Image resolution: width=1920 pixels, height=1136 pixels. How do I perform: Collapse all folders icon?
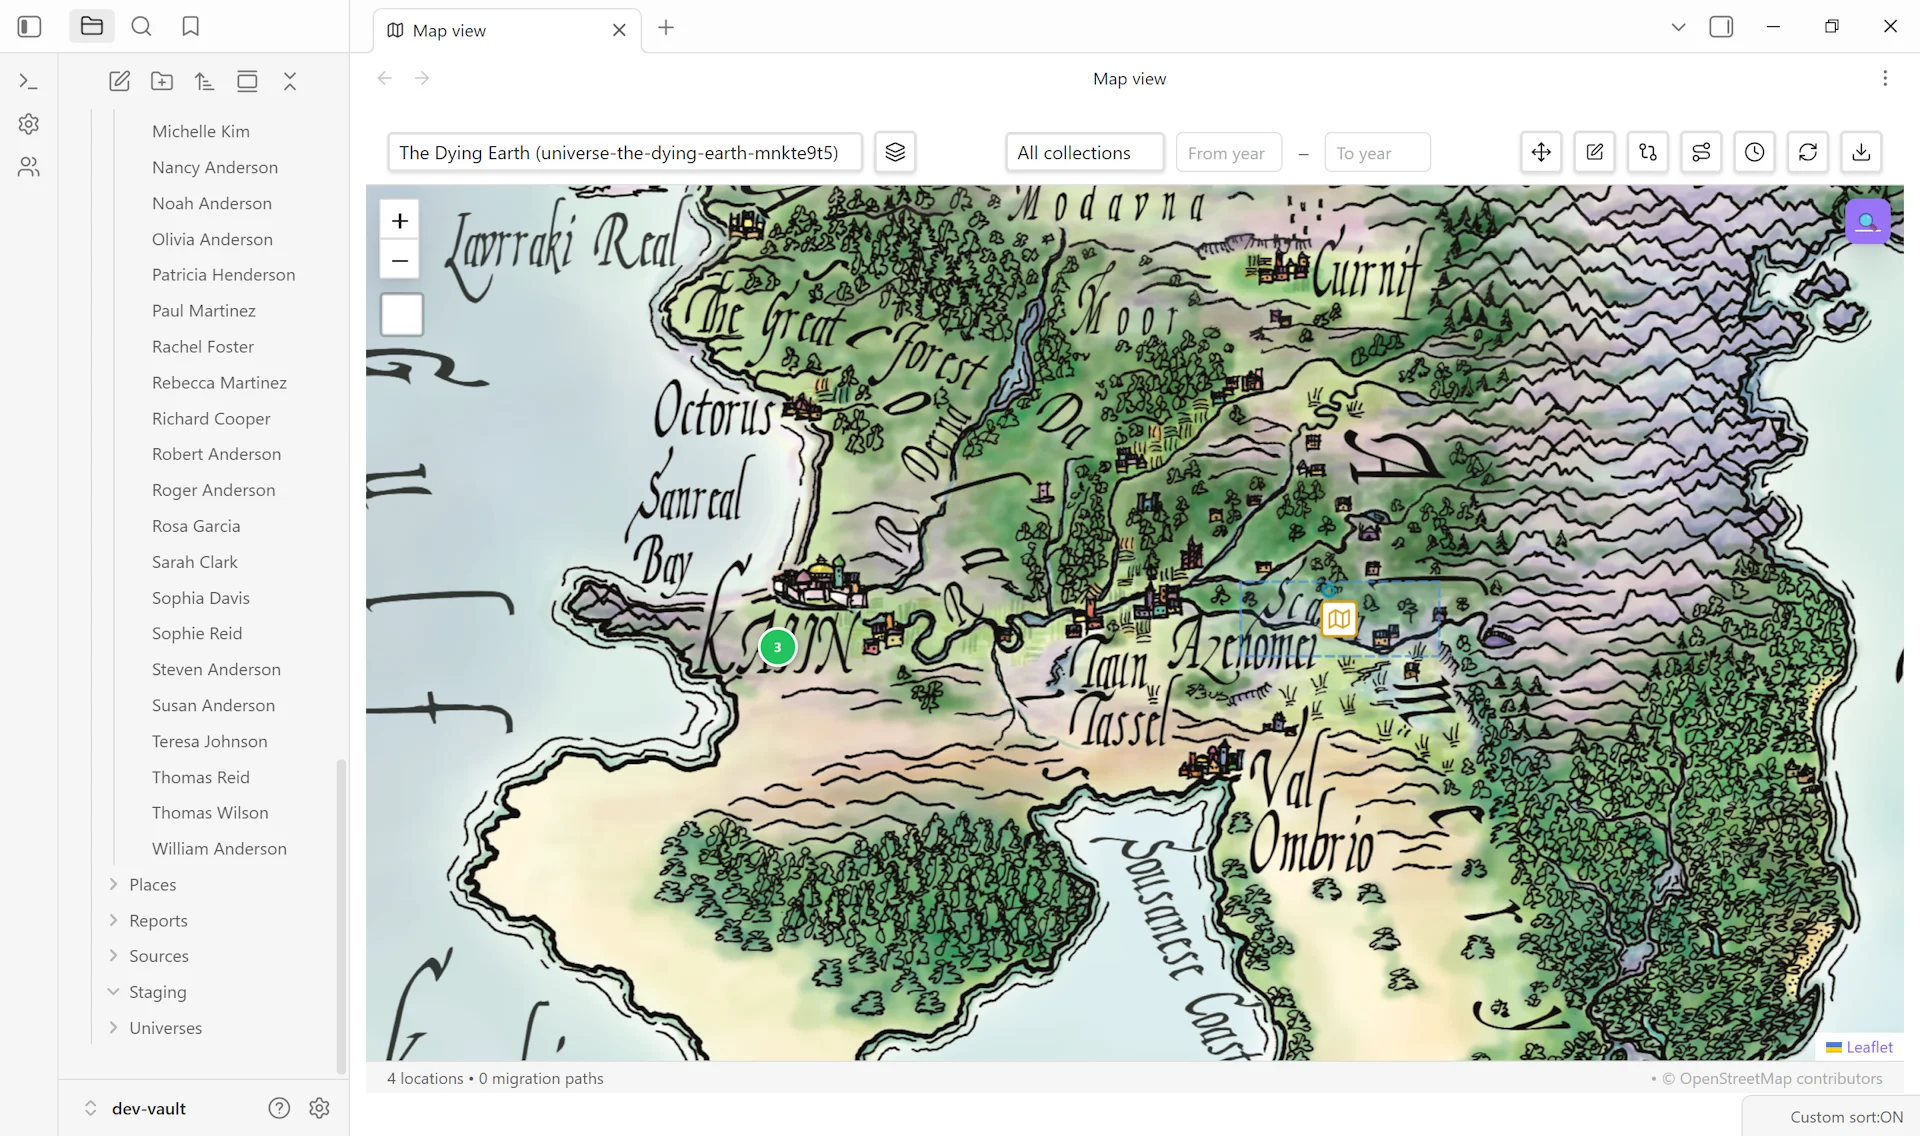(290, 82)
